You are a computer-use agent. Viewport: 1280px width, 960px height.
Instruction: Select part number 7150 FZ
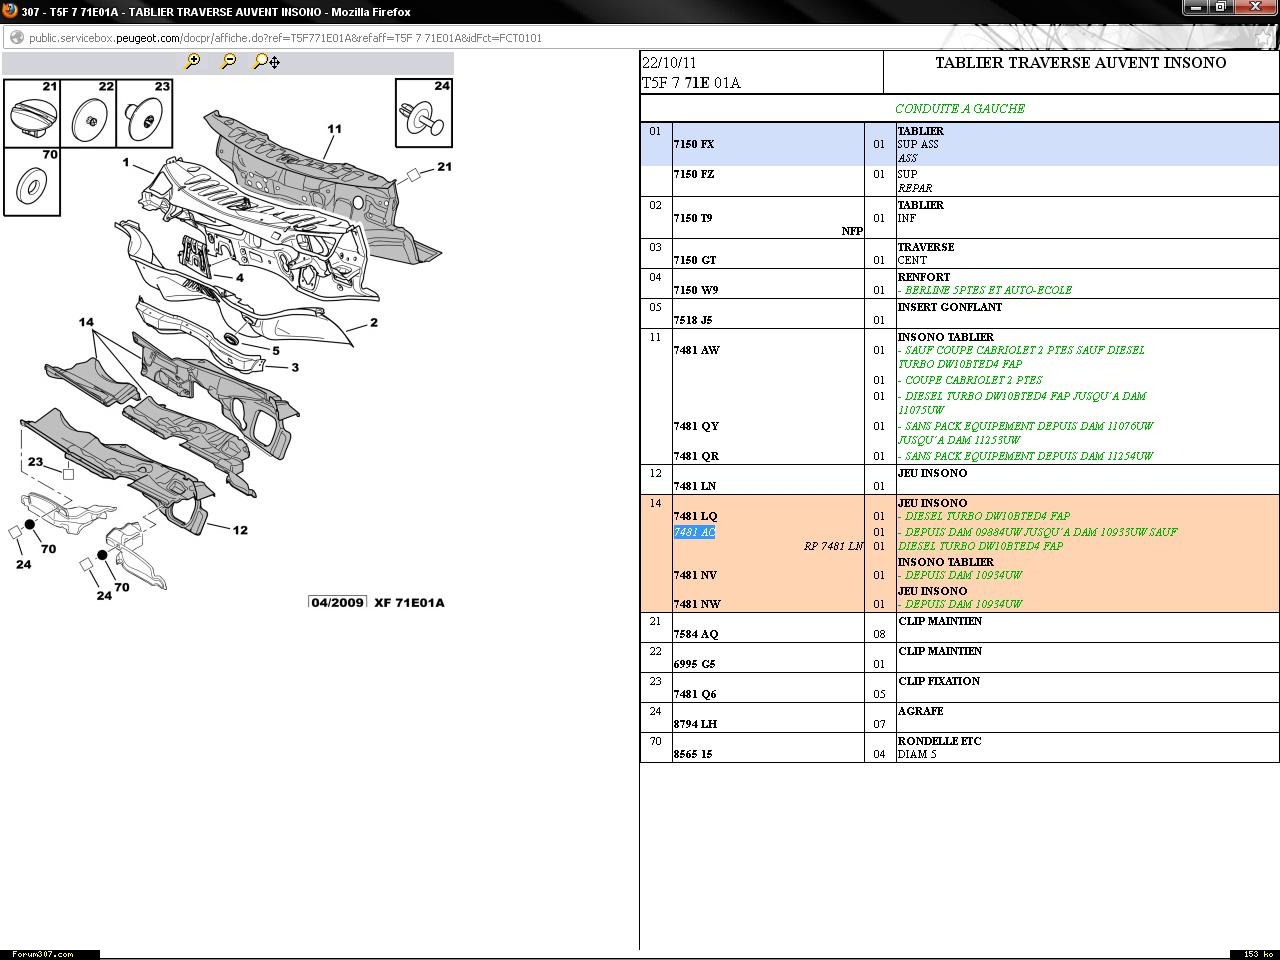[694, 174]
